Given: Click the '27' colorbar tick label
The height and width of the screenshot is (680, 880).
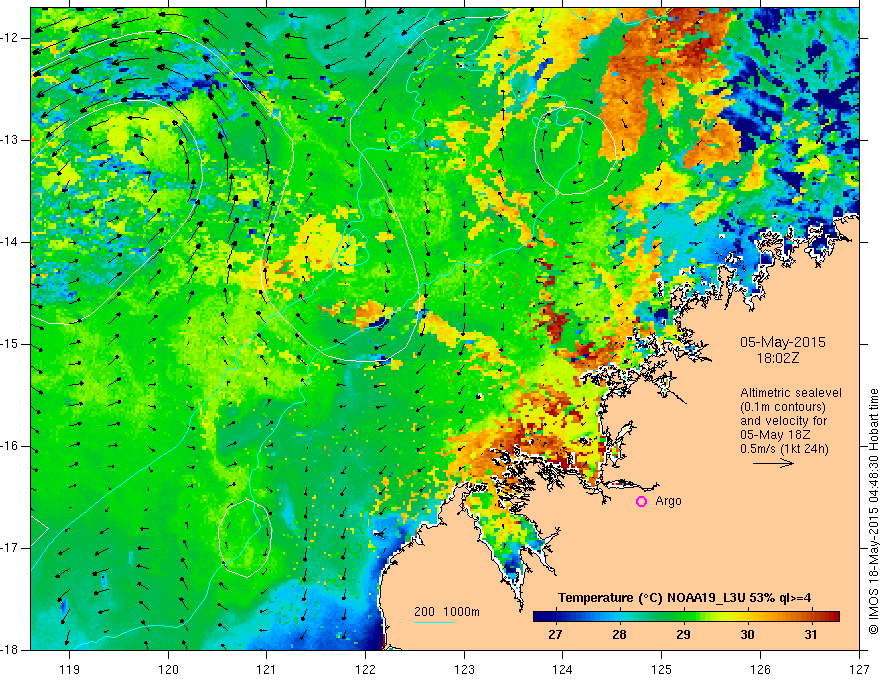Looking at the screenshot, I should point(555,635).
